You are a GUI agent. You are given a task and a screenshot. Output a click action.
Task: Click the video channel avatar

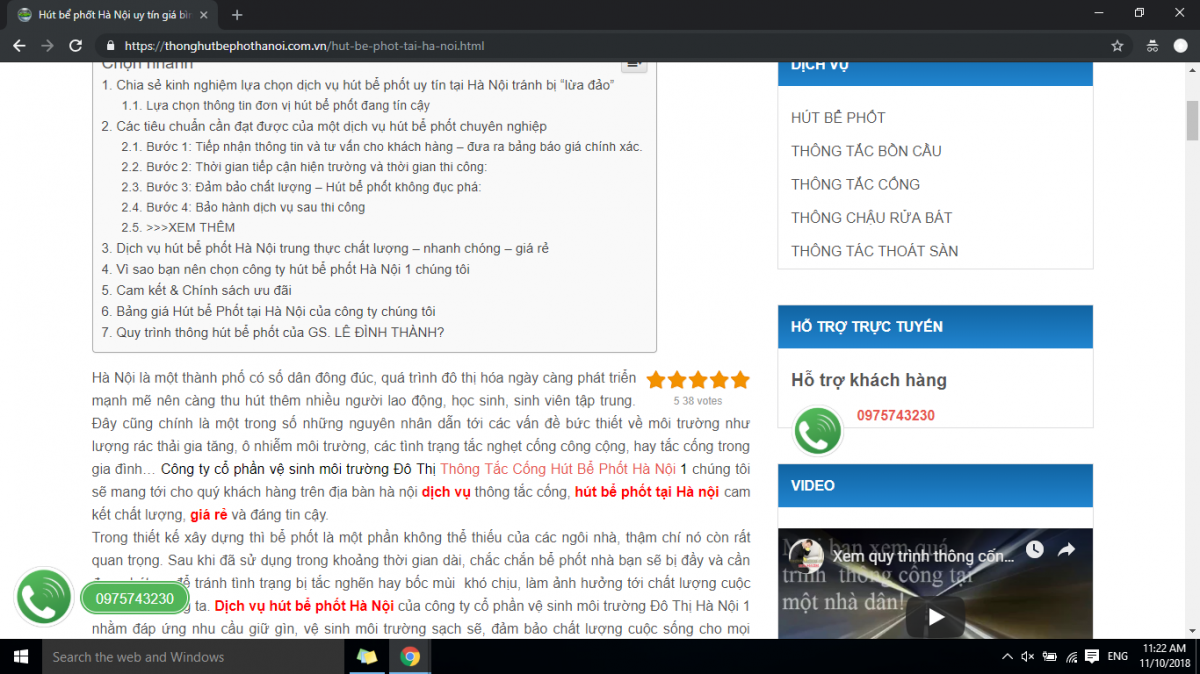(805, 556)
